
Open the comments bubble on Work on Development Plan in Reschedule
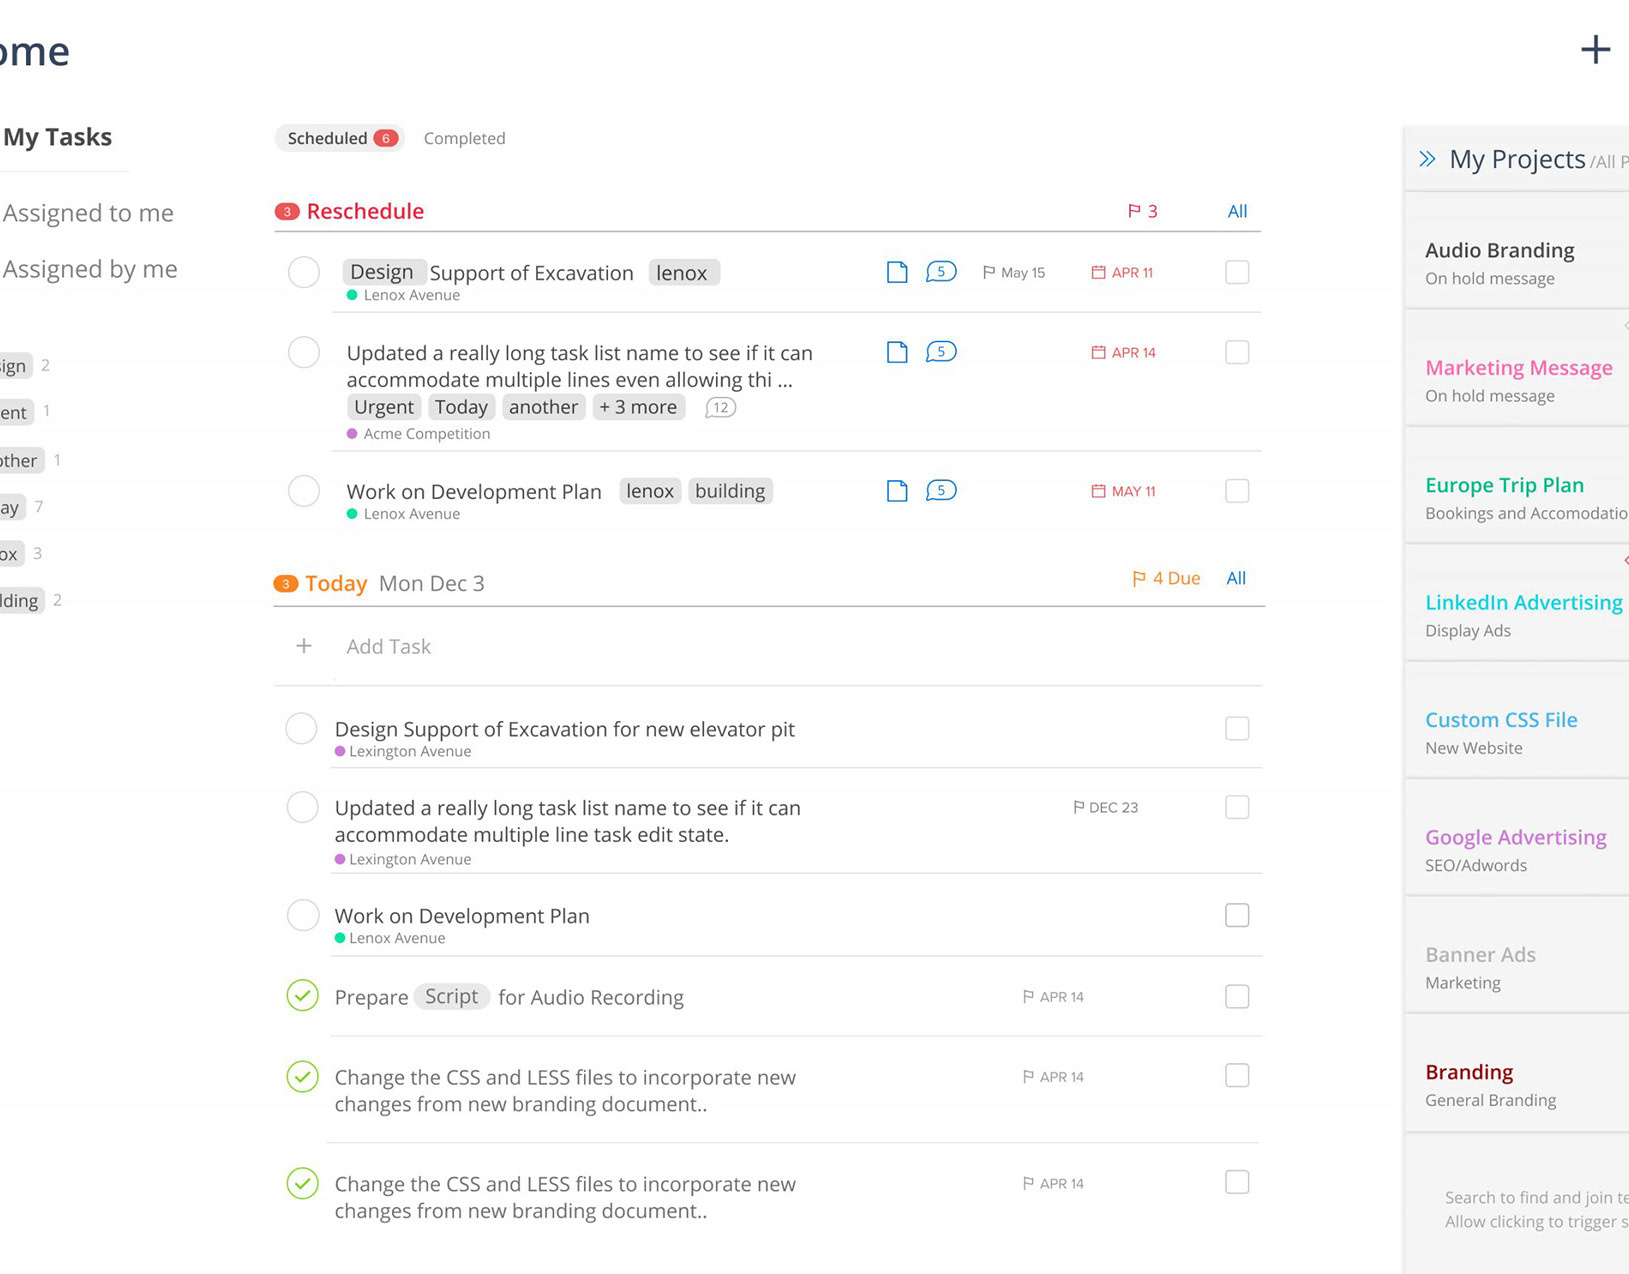tap(941, 491)
